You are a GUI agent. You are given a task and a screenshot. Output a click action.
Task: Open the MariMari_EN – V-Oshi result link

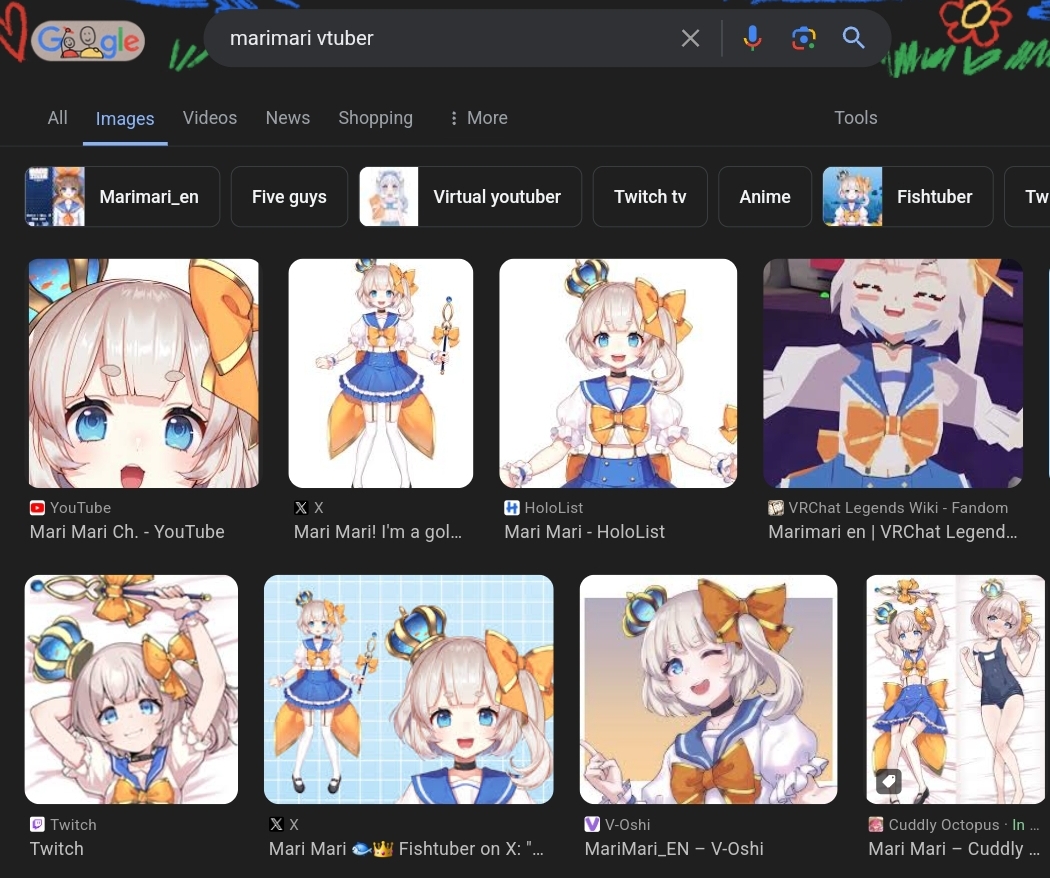click(x=674, y=849)
